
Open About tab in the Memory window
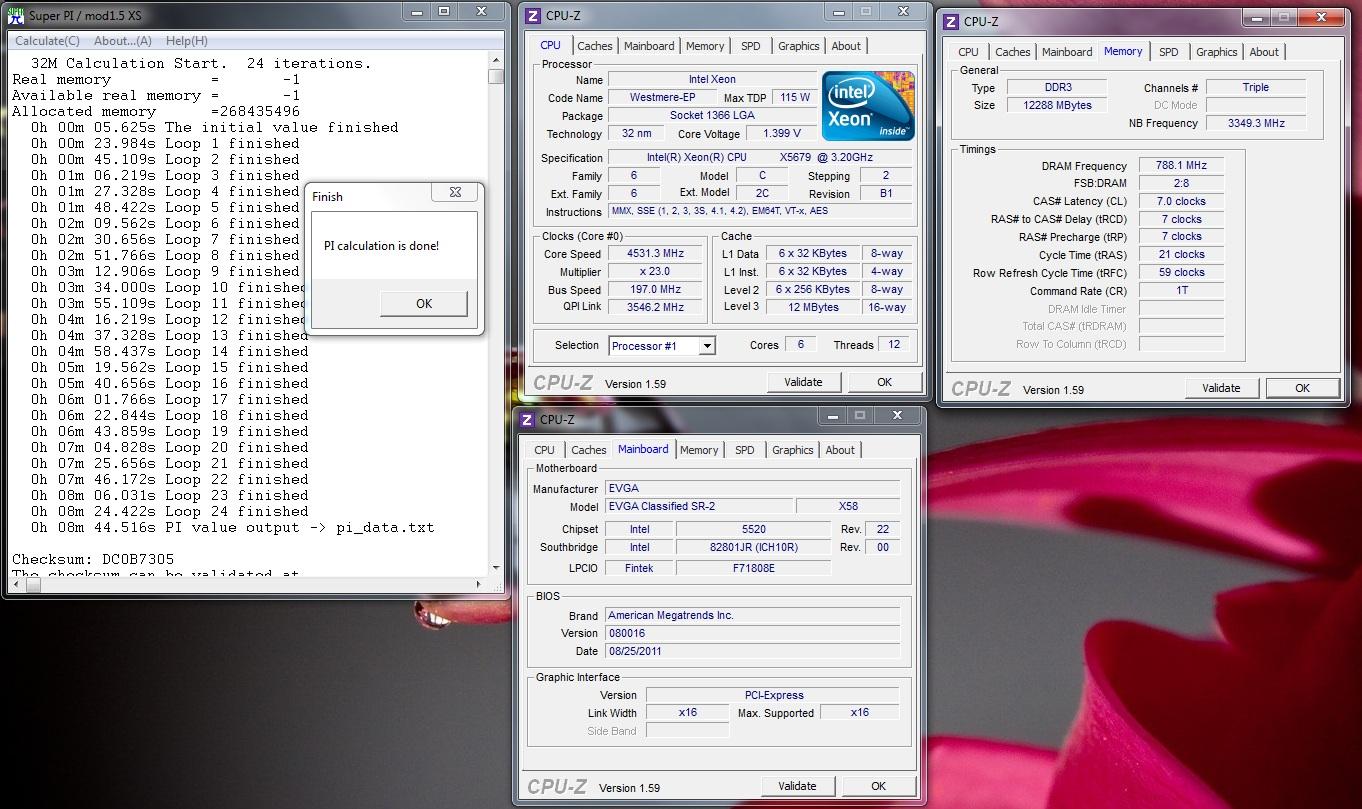pyautogui.click(x=1264, y=52)
